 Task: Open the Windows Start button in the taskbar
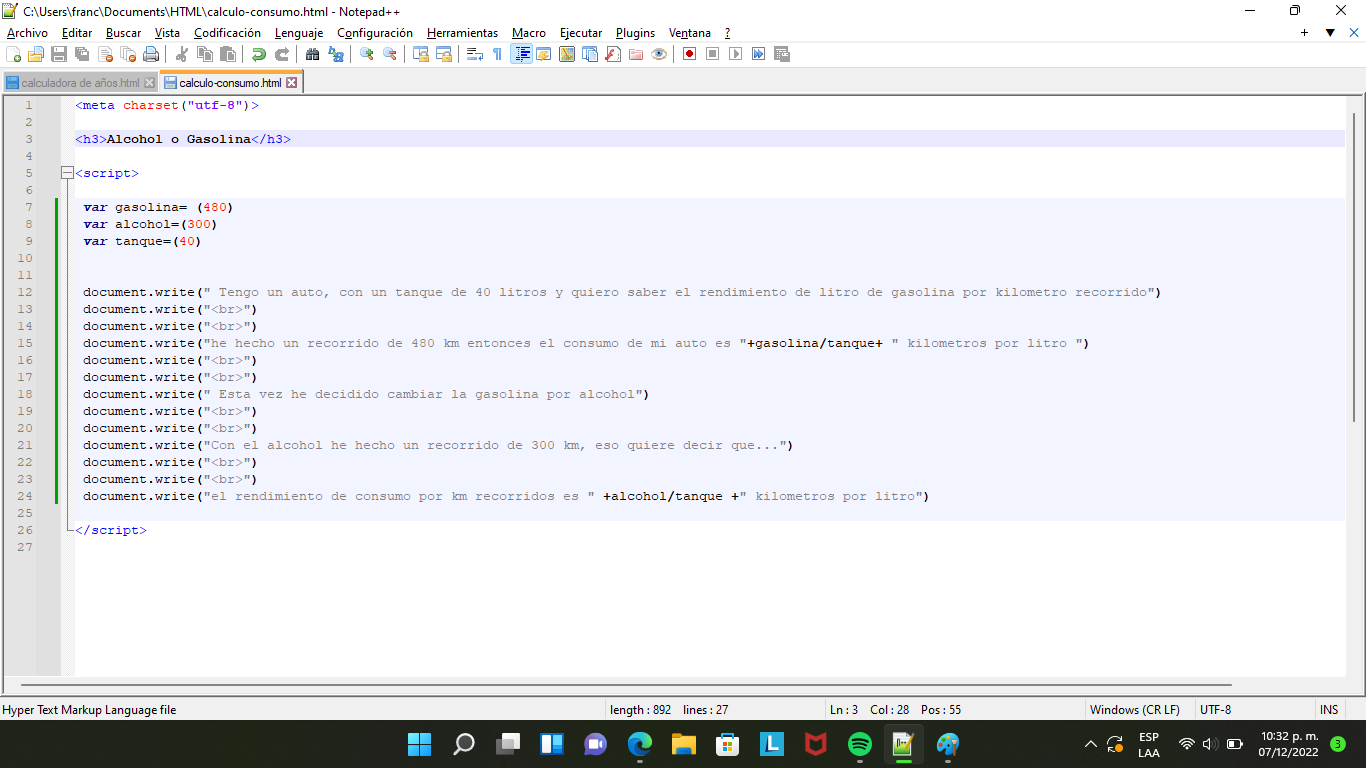[x=420, y=744]
